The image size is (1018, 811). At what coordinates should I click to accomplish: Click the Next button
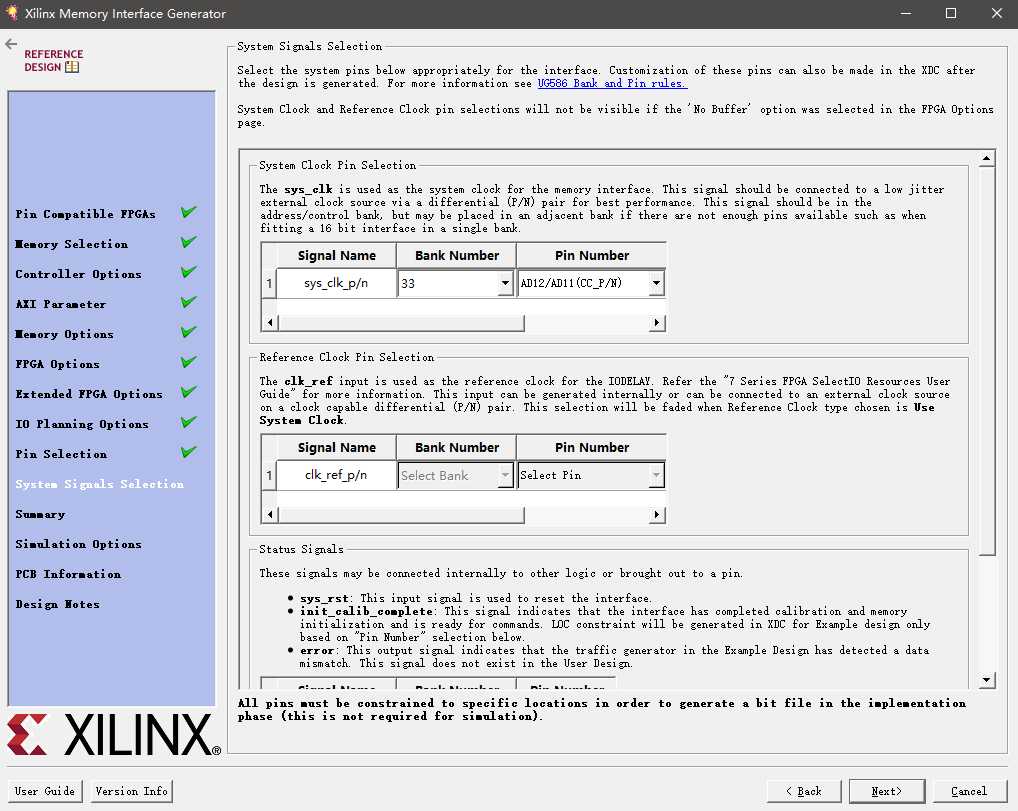click(887, 791)
